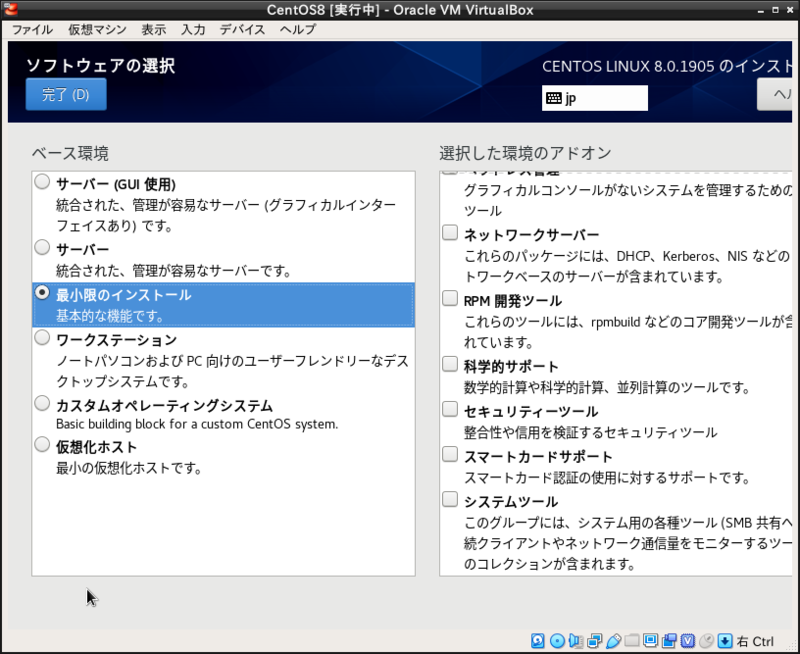
Task: Open the デバイス menu
Action: tap(242, 30)
